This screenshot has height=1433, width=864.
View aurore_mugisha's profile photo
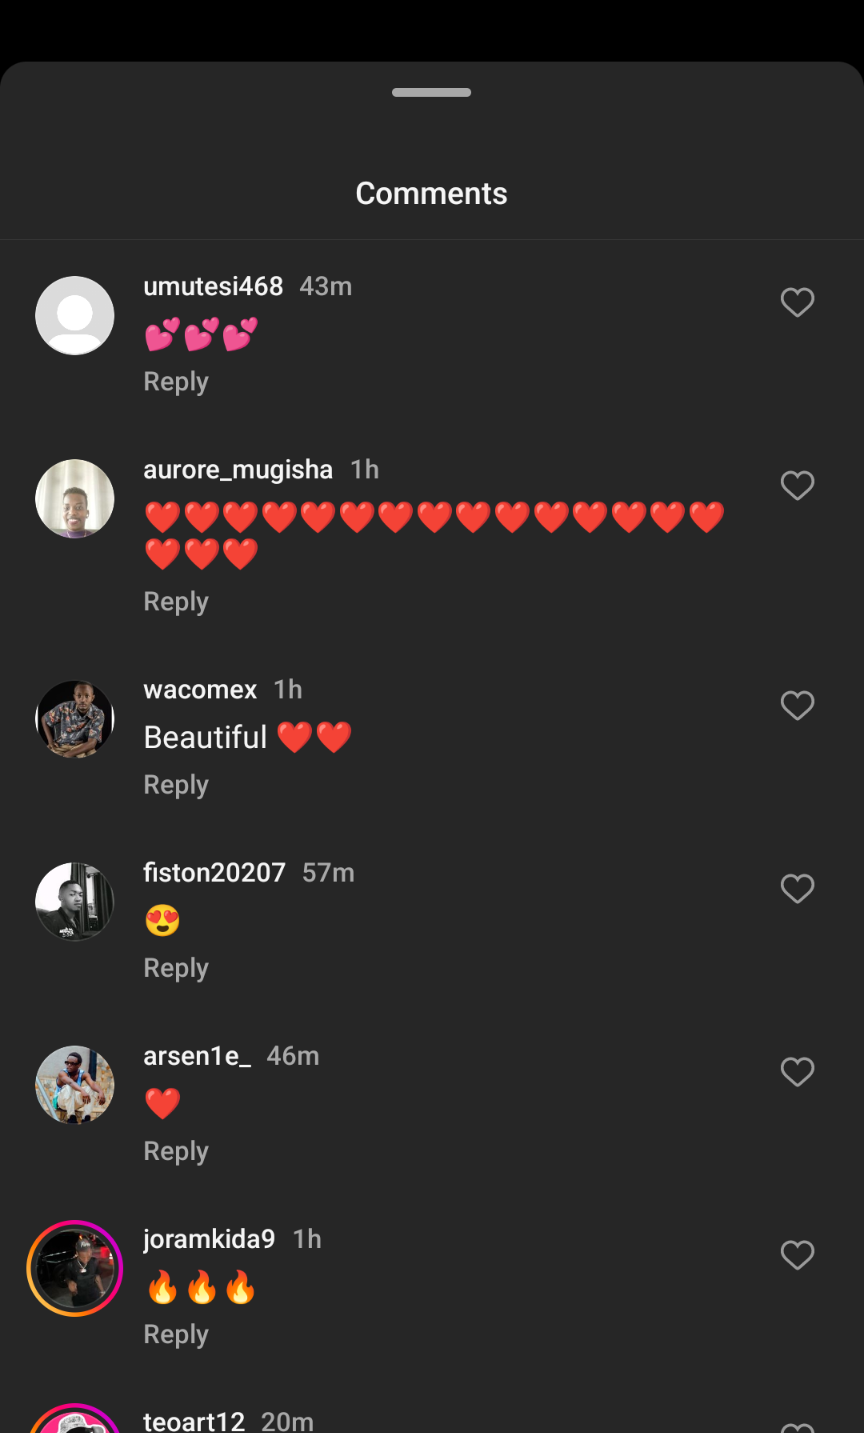[75, 499]
